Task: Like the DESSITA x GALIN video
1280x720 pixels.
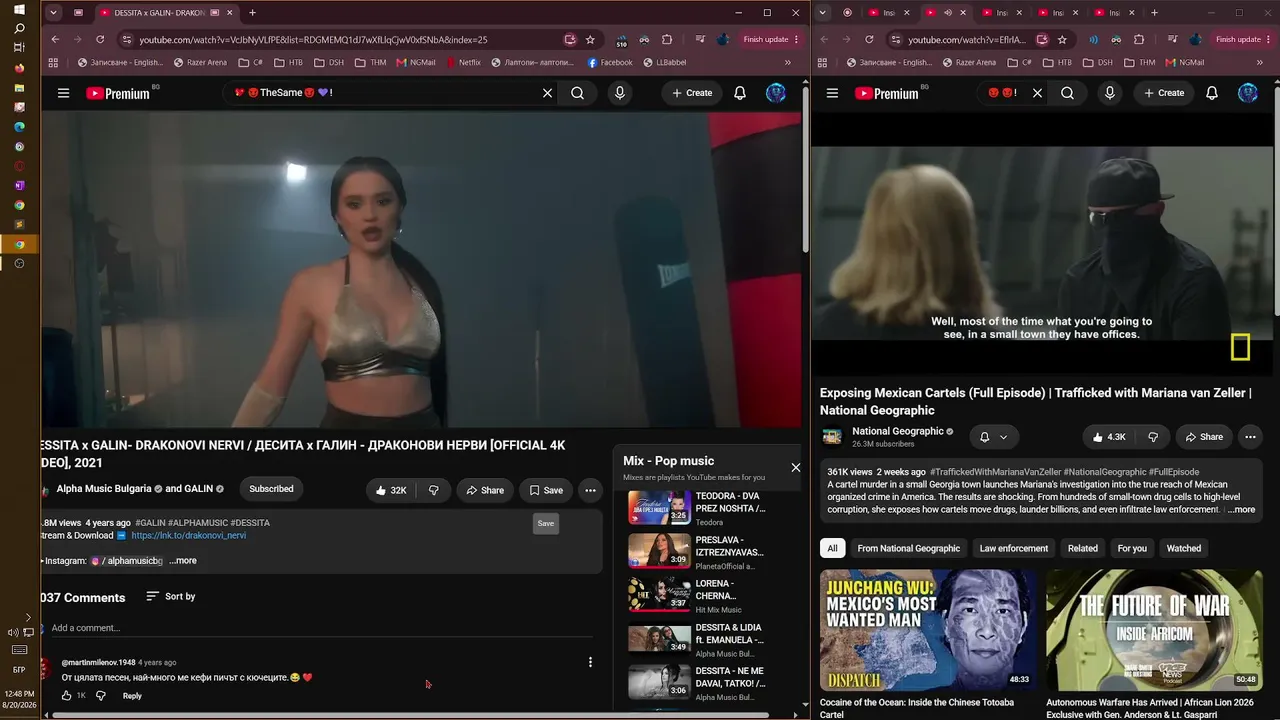Action: (391, 490)
